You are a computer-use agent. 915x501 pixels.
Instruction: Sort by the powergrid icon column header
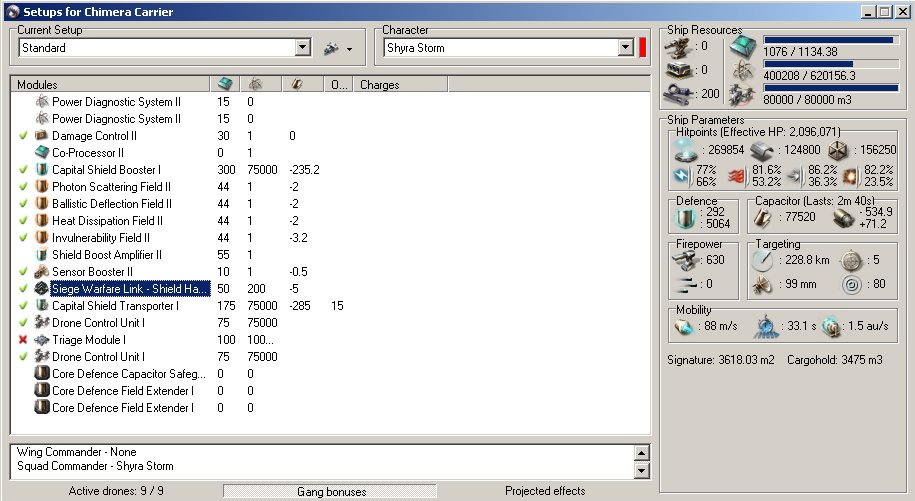coord(261,85)
